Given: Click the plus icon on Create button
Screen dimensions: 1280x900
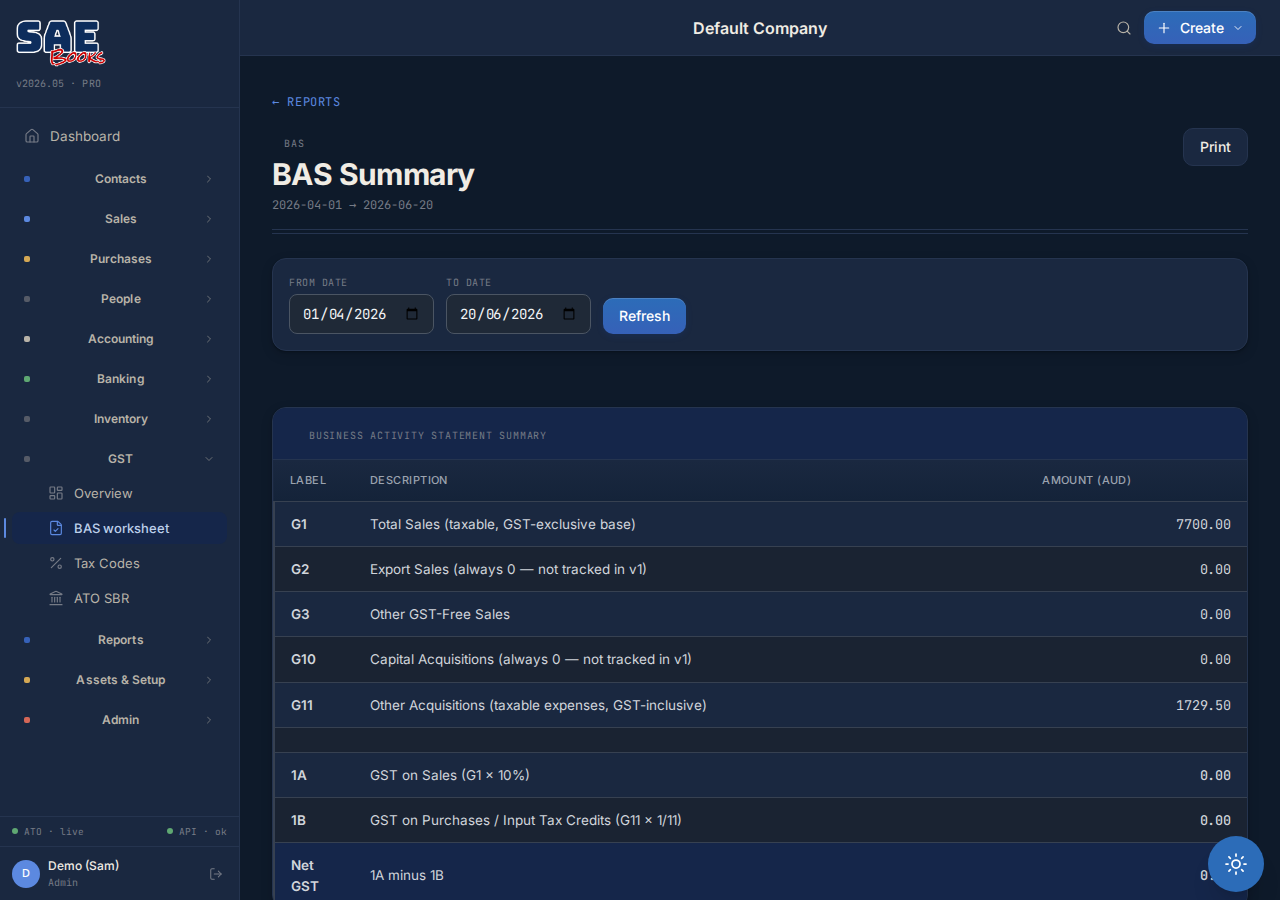Looking at the screenshot, I should pos(1164,28).
